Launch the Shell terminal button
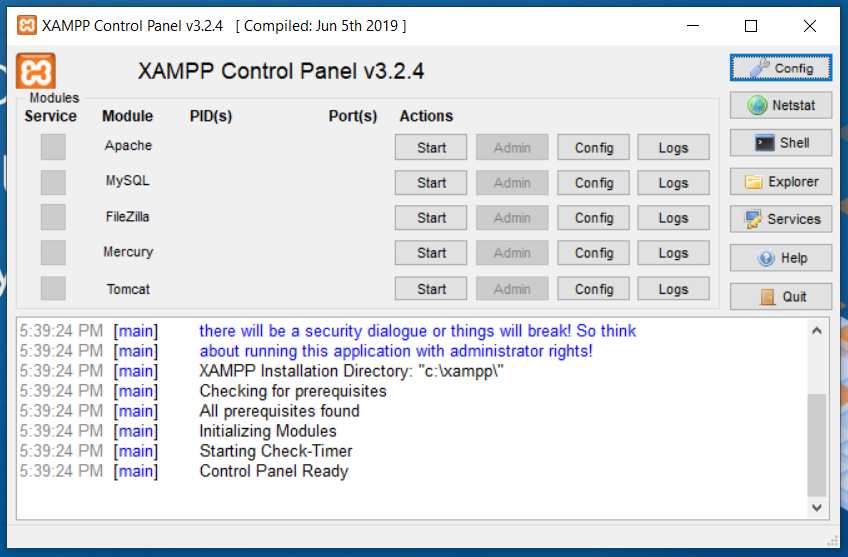 tap(780, 143)
